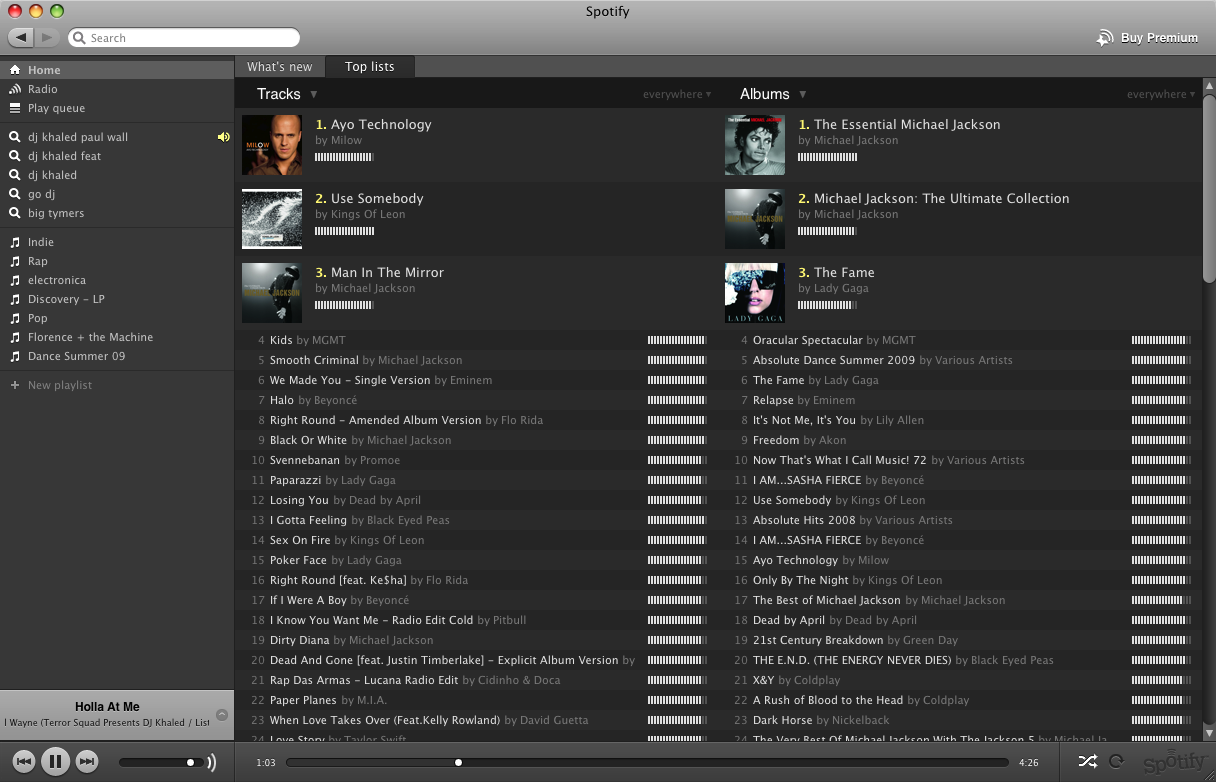Click the Home icon in the sidebar
Image resolution: width=1216 pixels, height=782 pixels.
point(15,70)
